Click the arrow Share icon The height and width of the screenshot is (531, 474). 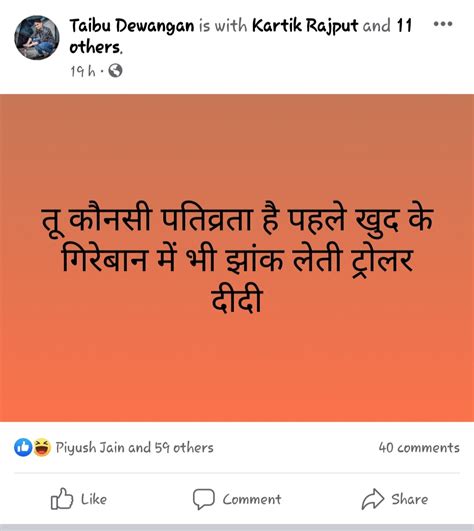coord(373,499)
